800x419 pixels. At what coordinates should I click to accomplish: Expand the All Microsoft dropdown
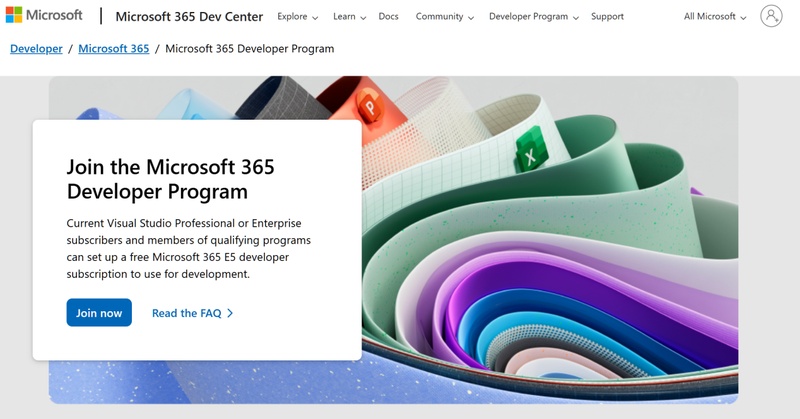[x=715, y=16]
